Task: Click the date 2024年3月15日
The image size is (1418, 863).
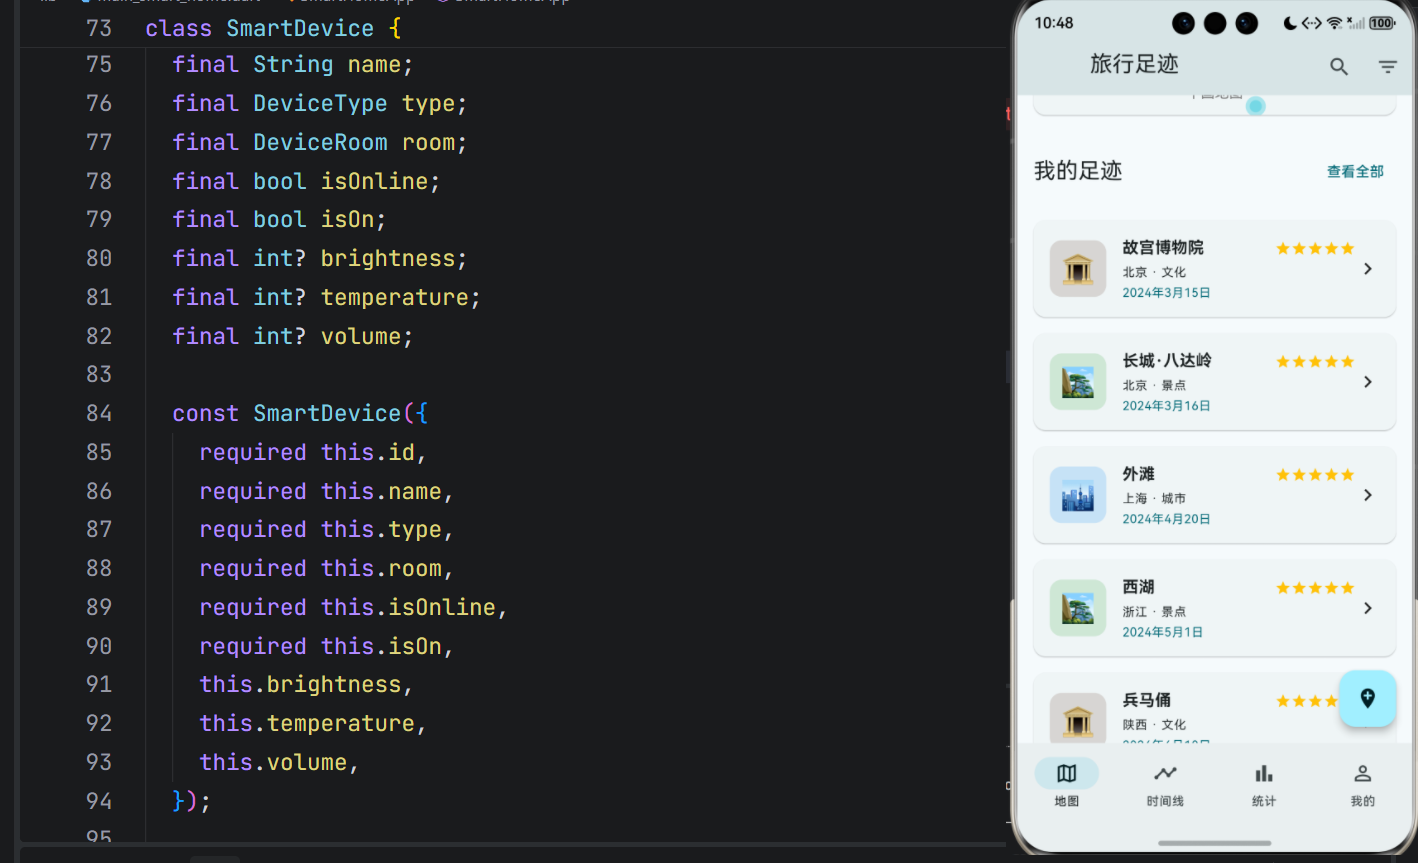Action: tap(1166, 293)
